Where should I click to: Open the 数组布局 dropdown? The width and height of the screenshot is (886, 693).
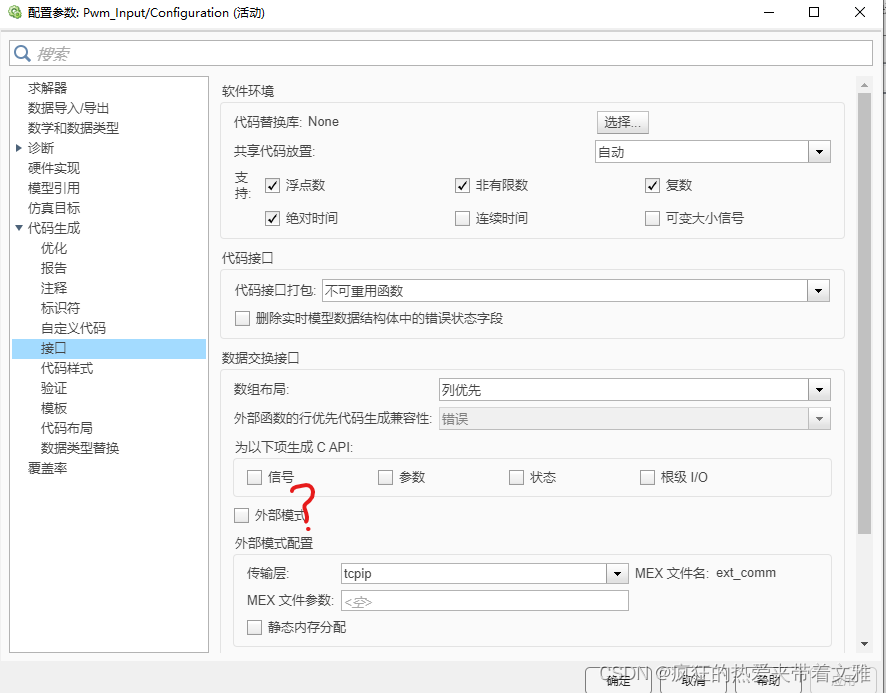point(819,389)
